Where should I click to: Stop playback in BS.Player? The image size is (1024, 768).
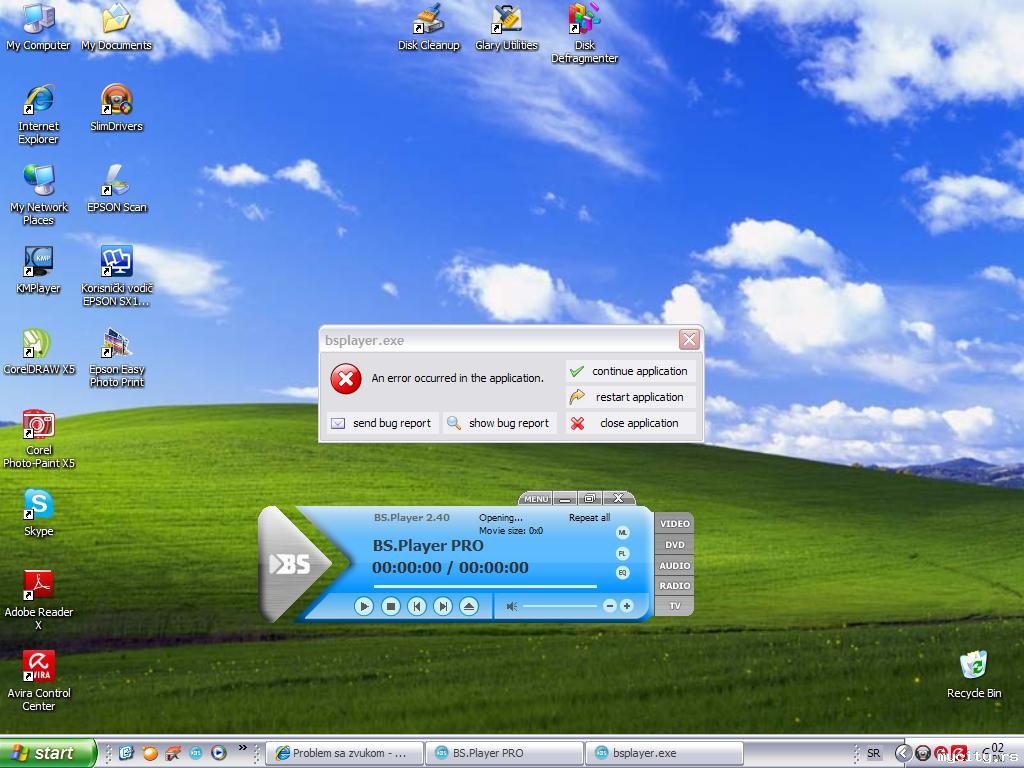391,607
